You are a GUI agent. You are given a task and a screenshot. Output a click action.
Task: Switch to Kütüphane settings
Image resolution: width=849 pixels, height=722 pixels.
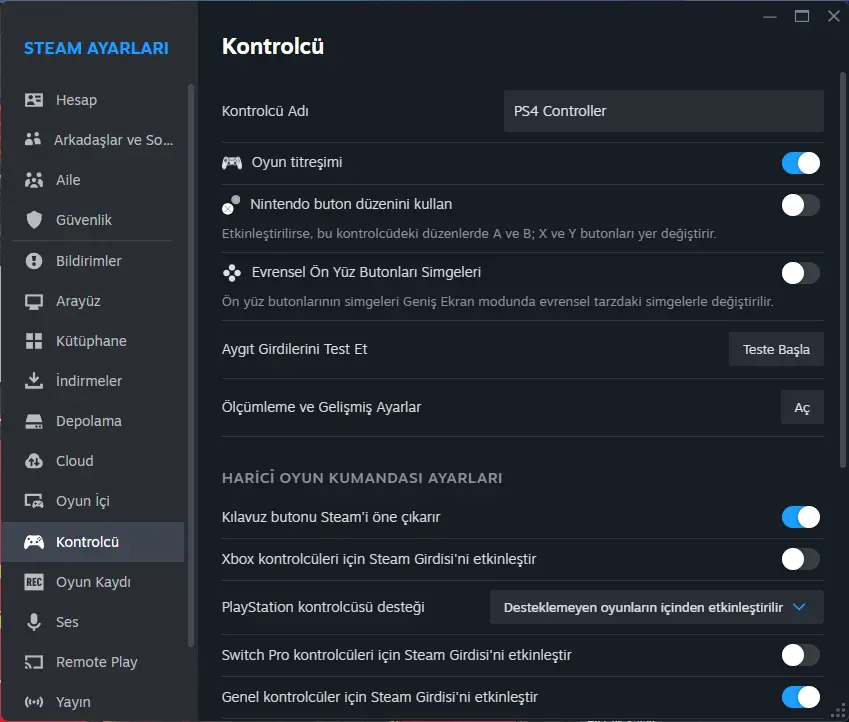[x=93, y=341]
